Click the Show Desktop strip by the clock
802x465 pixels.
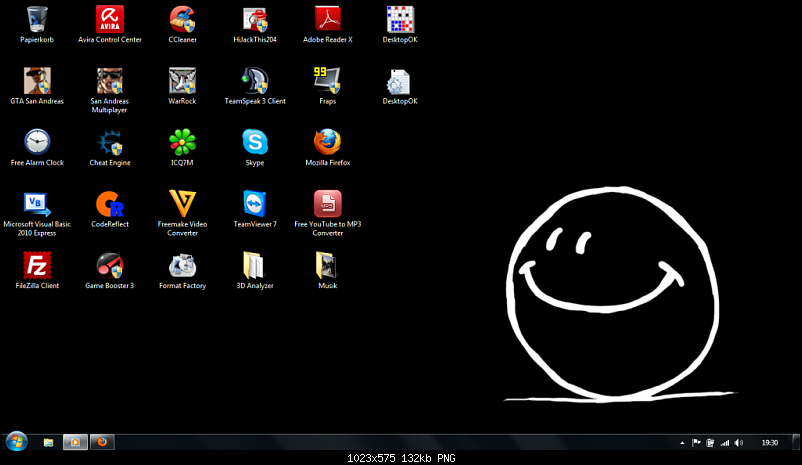796,442
